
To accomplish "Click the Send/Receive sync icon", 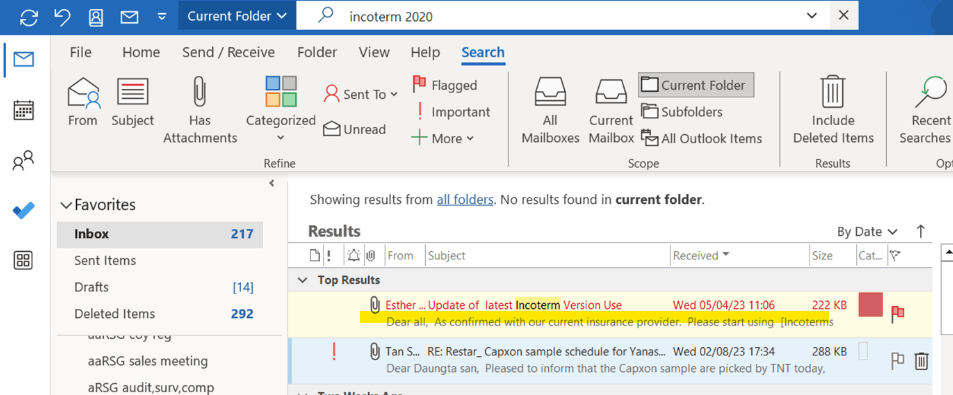I will coord(29,17).
